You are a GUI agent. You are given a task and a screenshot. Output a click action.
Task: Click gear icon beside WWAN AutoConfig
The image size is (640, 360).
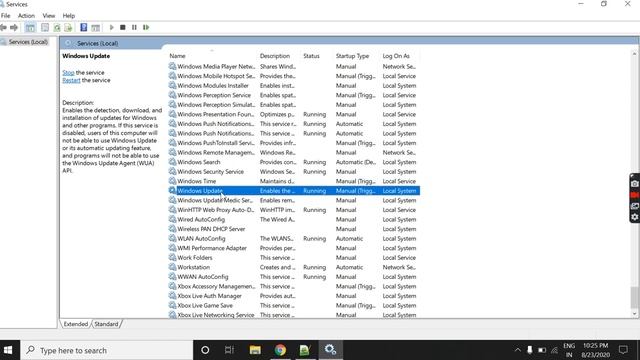coord(172,276)
